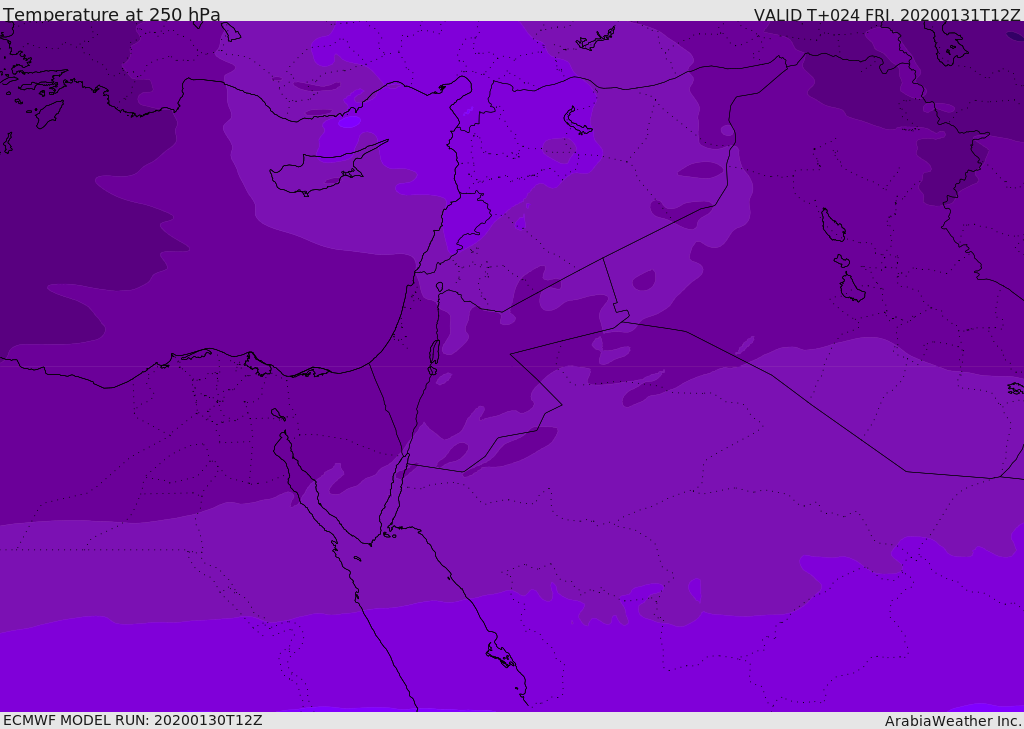This screenshot has height=729, width=1024.
Task: Click the 'ECMWF MODEL RUN: 20200130T12Z' footer text
Action: 133,720
